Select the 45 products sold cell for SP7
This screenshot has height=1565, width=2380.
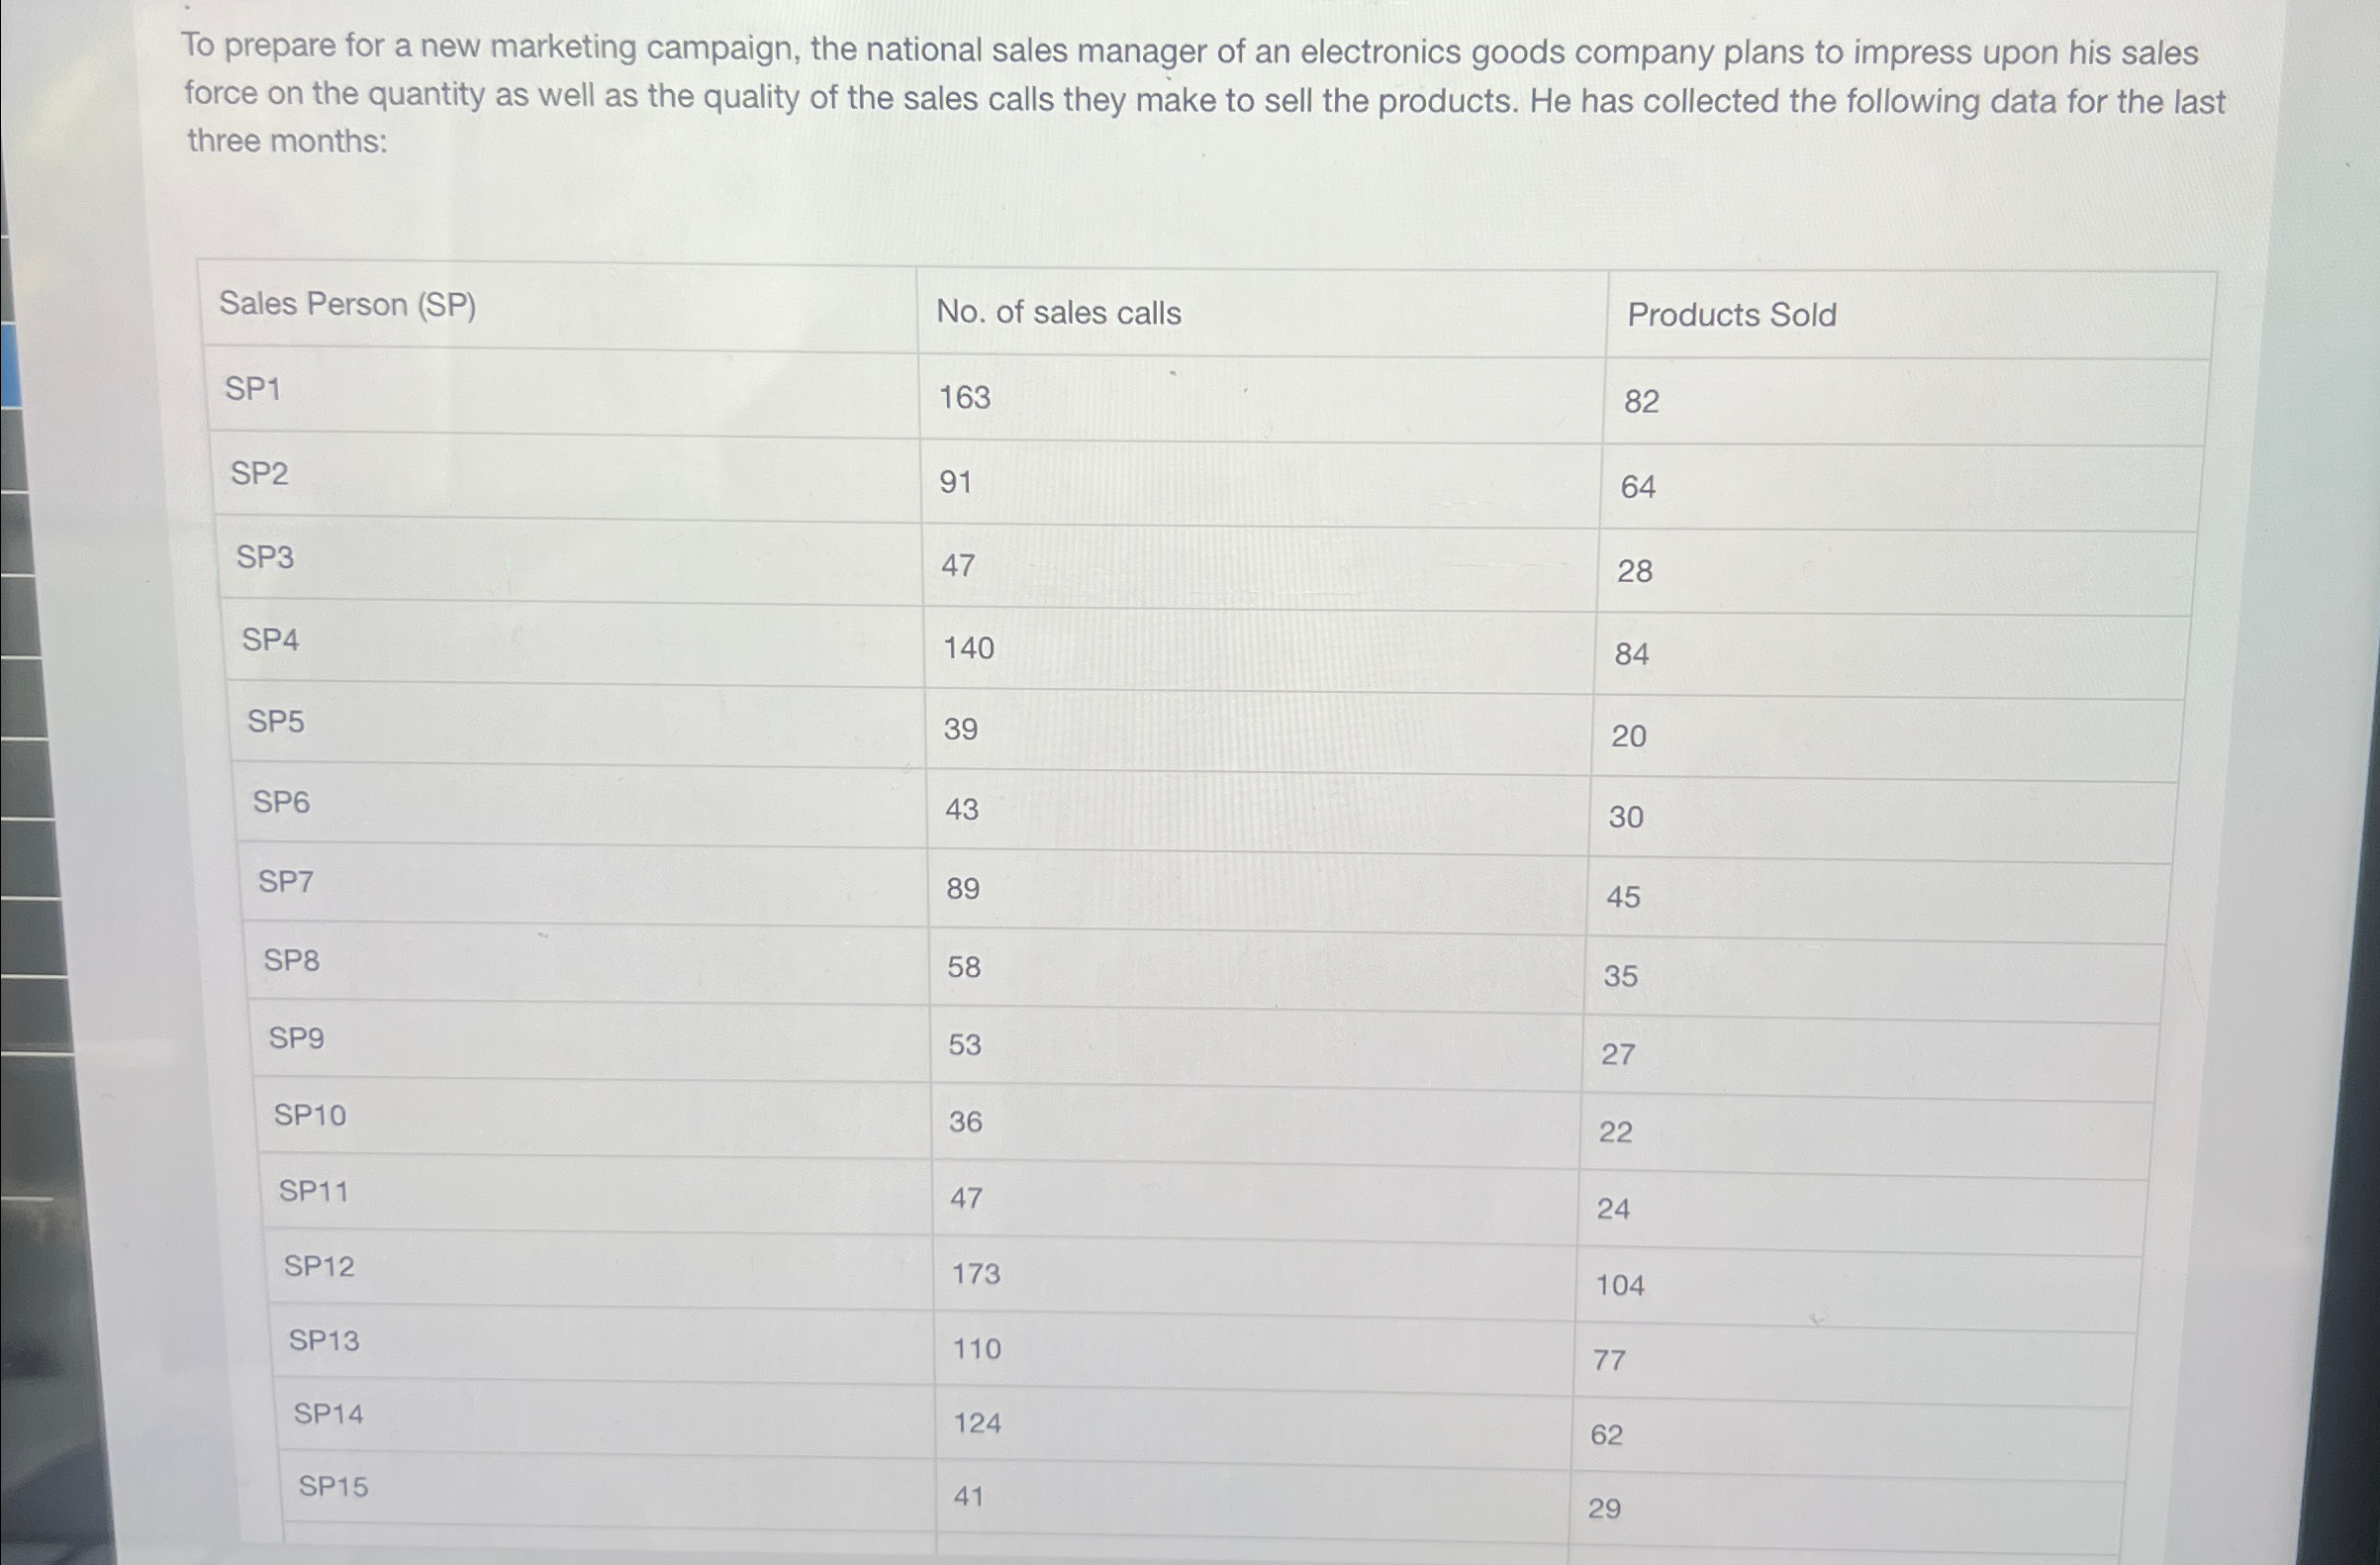click(1623, 897)
